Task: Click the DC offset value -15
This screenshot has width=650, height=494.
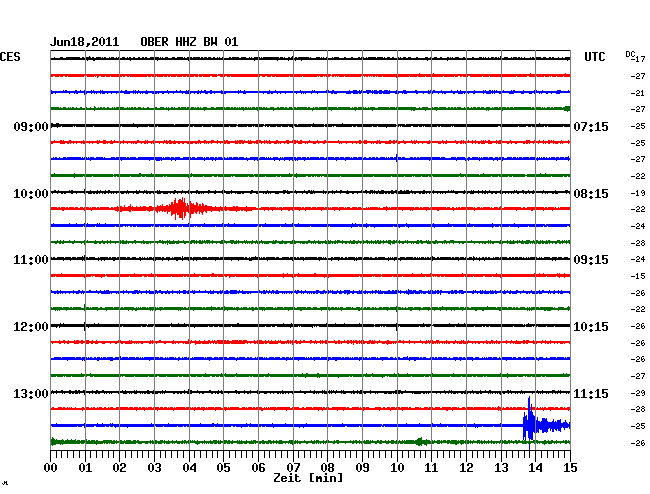Action: pos(638,276)
